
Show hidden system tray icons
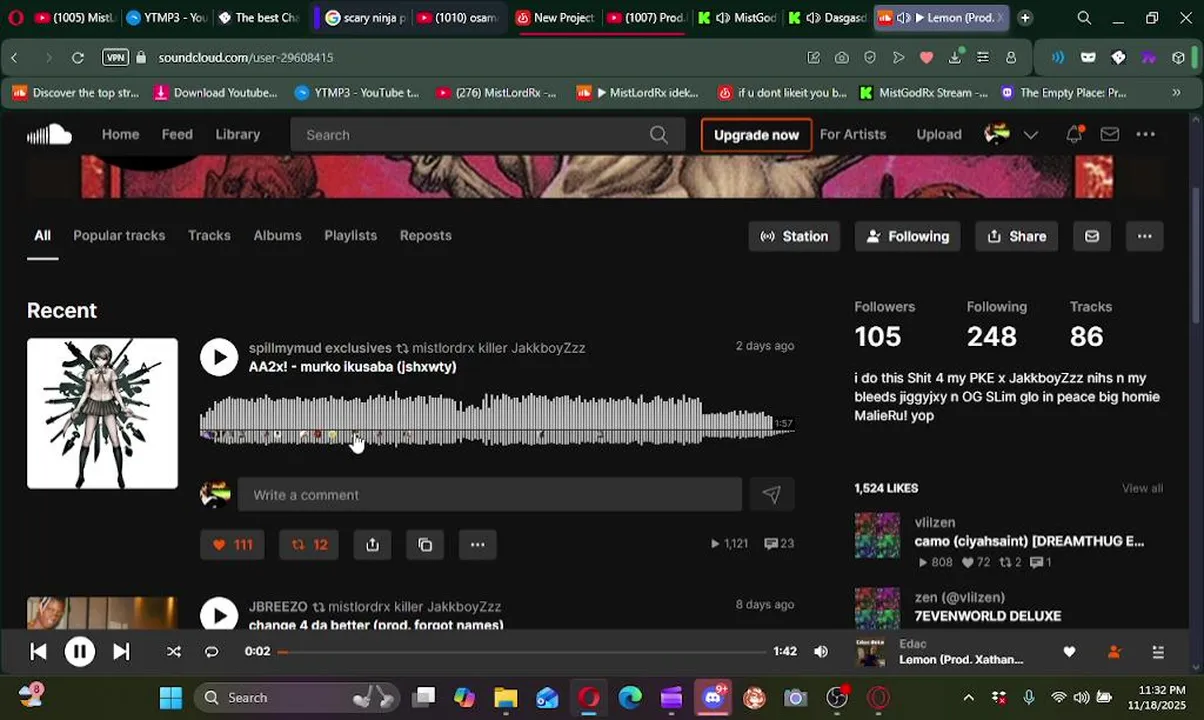point(968,697)
